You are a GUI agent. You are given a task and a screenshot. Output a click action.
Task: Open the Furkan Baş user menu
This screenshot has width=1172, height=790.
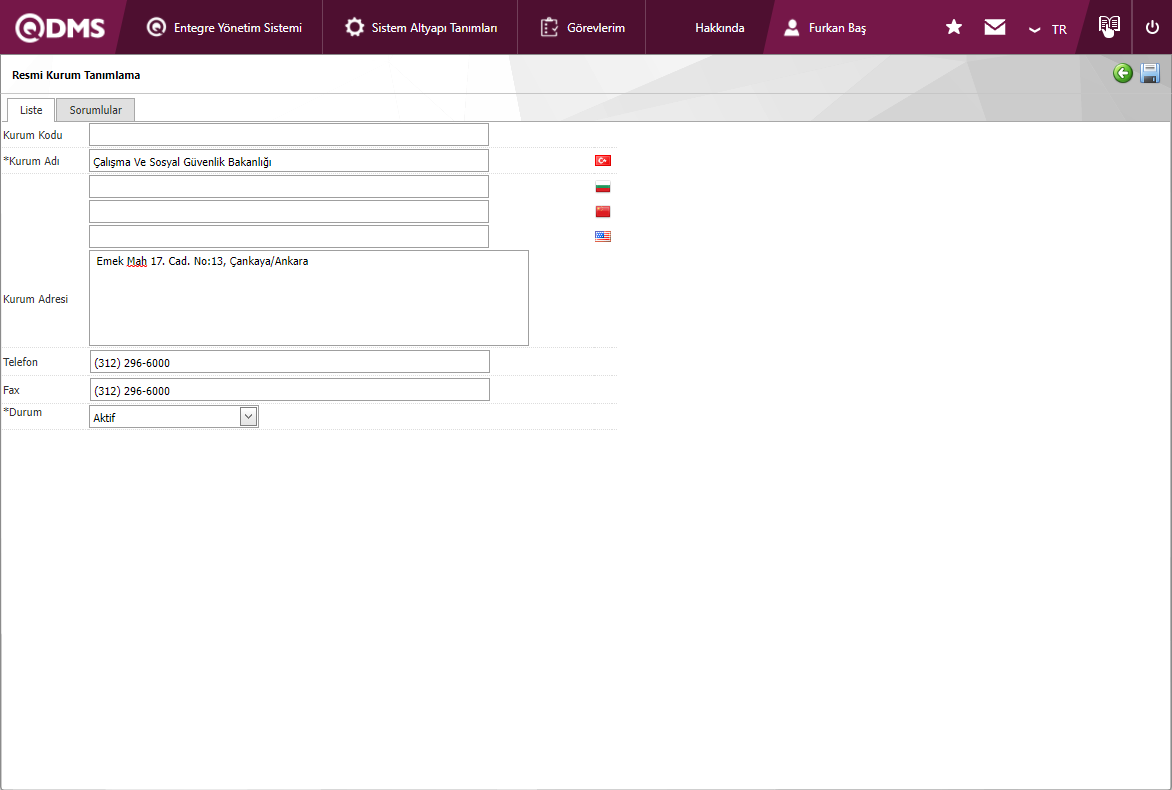coord(826,28)
